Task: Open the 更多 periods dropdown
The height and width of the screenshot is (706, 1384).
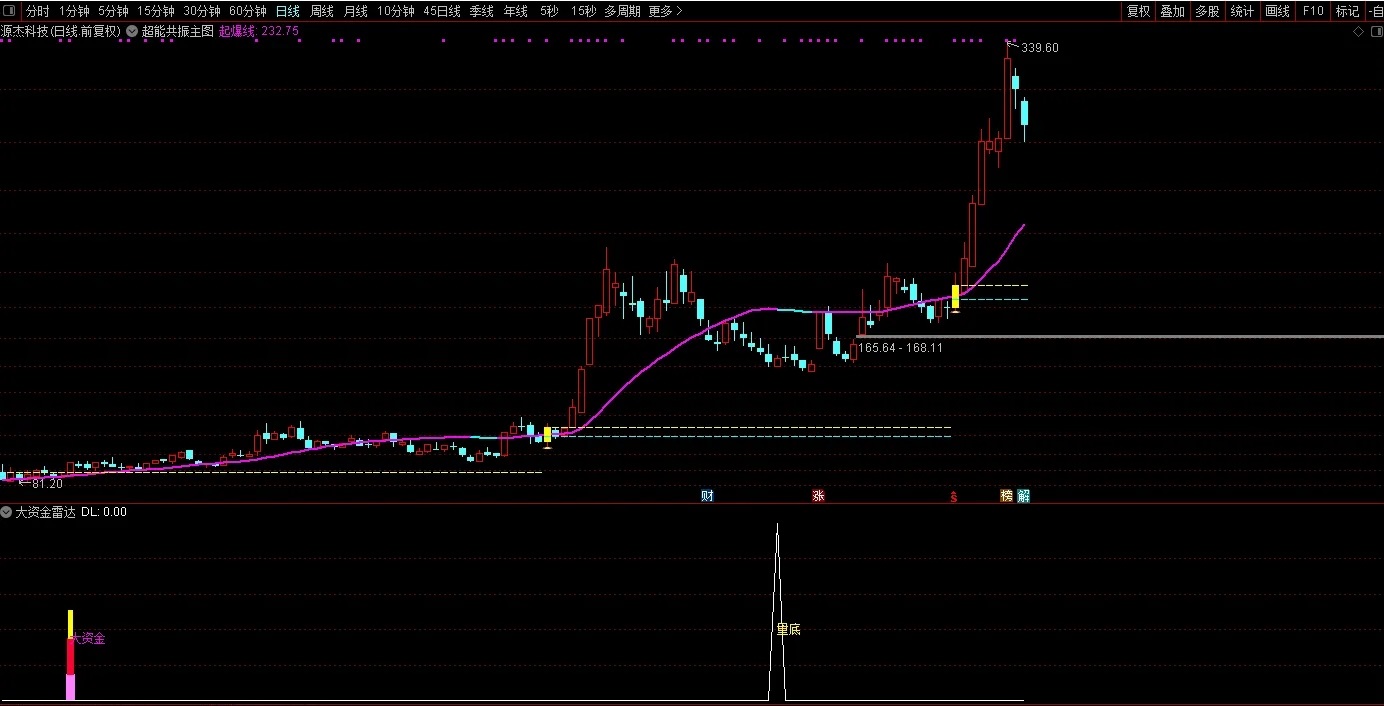Action: tap(665, 11)
